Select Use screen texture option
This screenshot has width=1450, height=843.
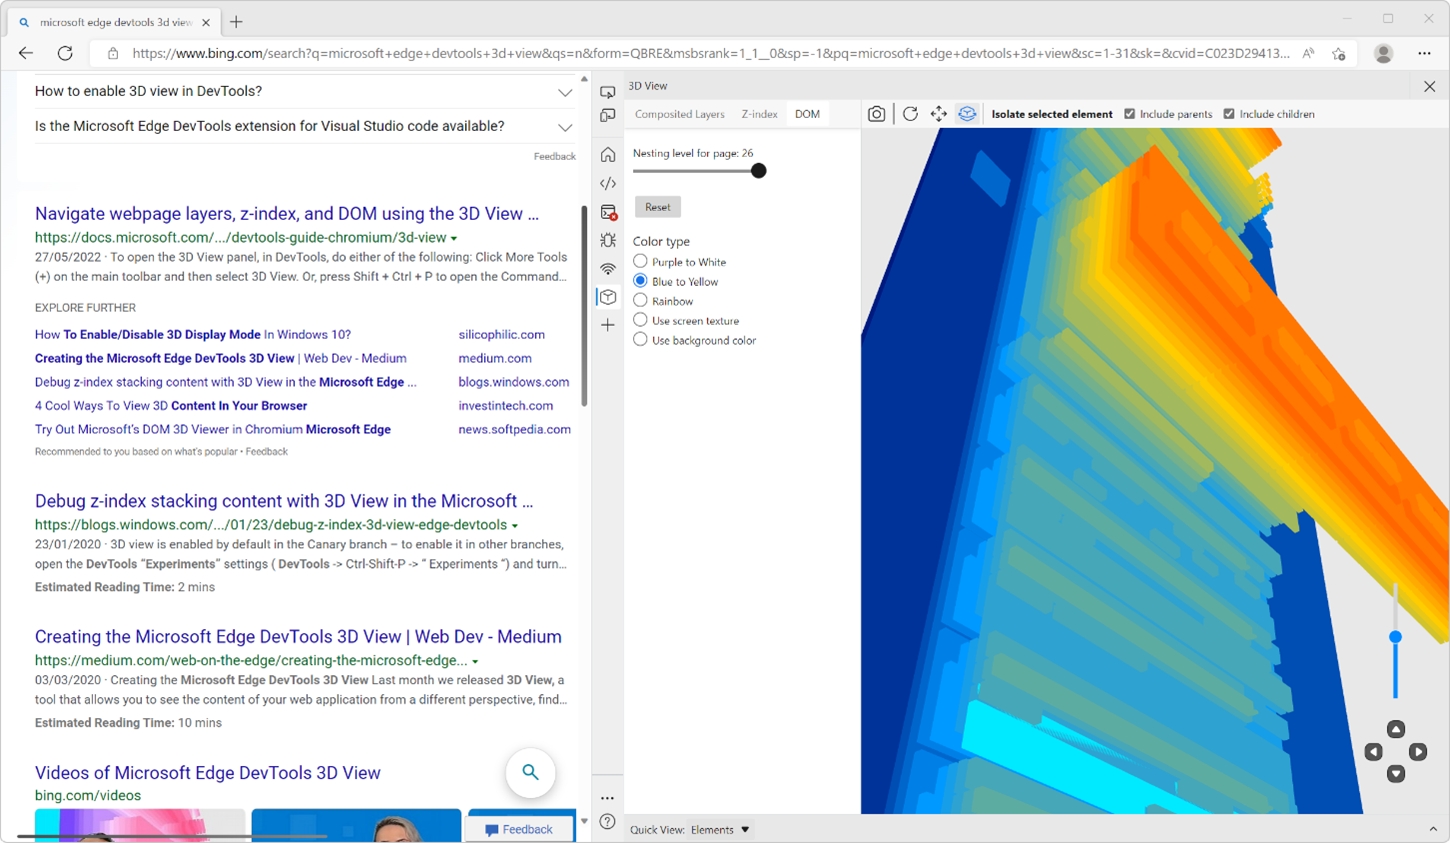tap(640, 320)
